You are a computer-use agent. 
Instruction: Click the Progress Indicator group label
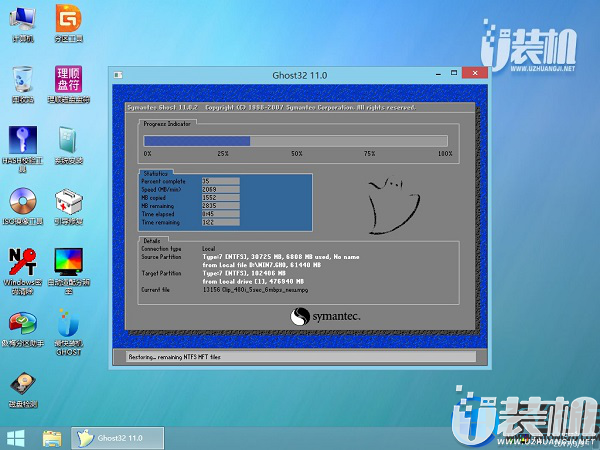point(167,124)
